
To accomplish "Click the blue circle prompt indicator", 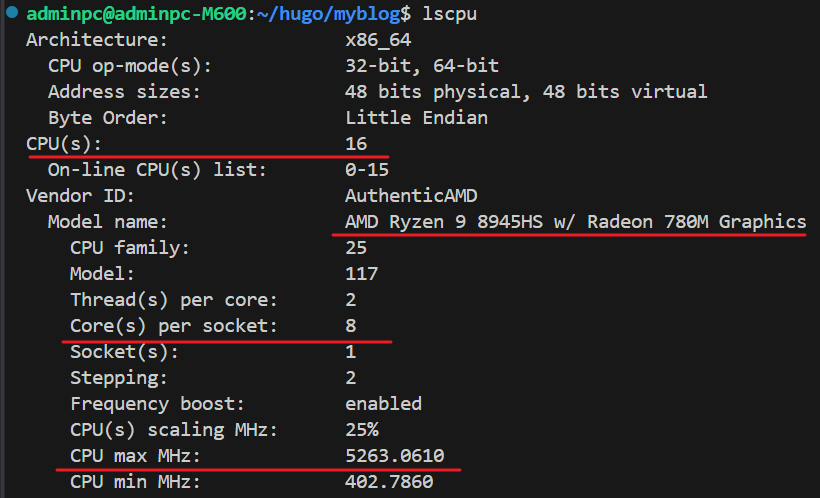I will click(x=12, y=12).
